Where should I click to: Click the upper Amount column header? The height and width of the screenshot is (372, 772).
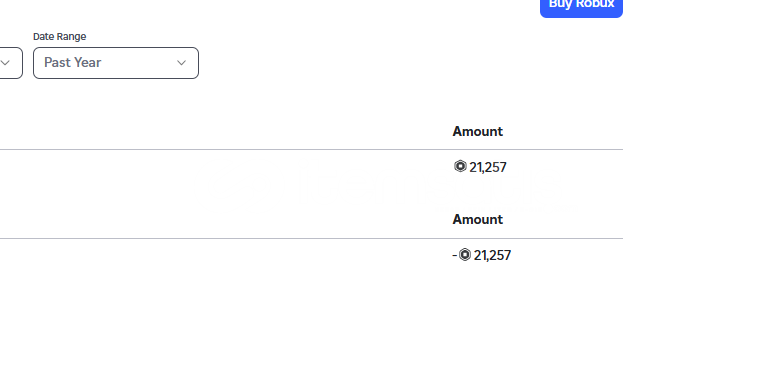pyautogui.click(x=478, y=131)
